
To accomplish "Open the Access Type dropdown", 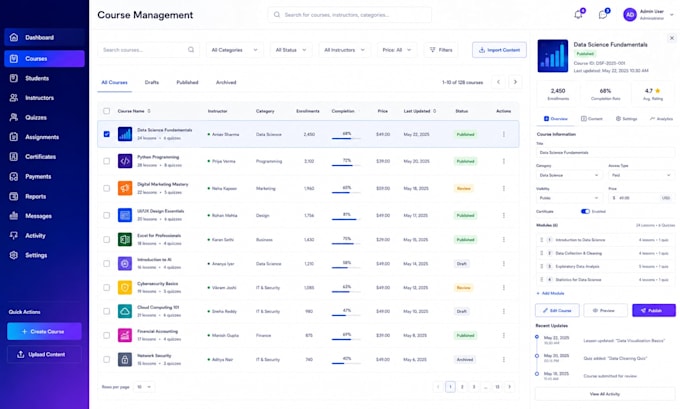I will (641, 175).
